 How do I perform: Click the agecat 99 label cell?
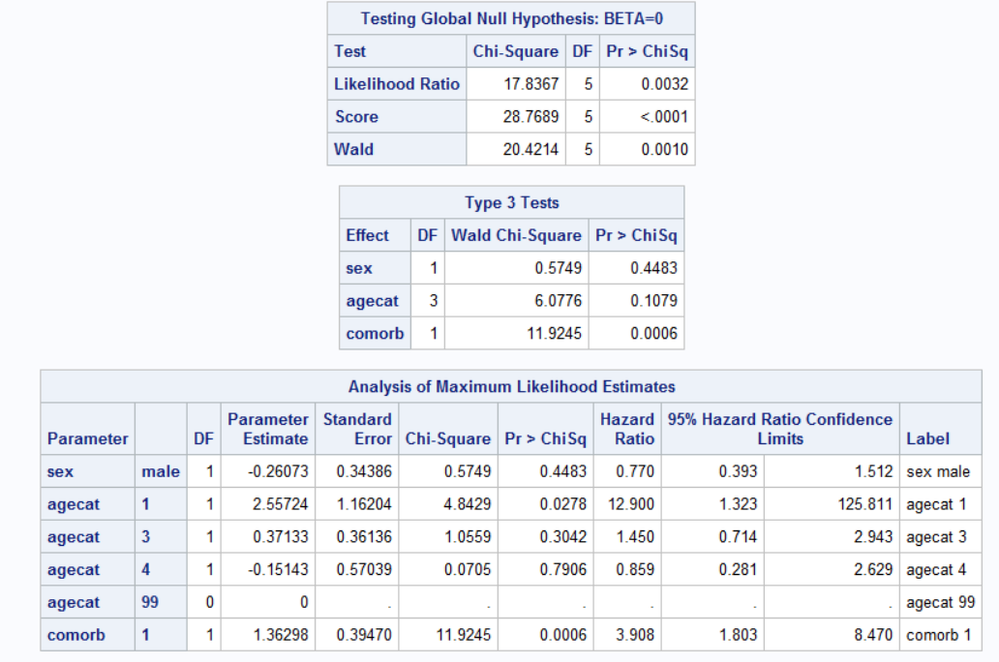pyautogui.click(x=940, y=602)
